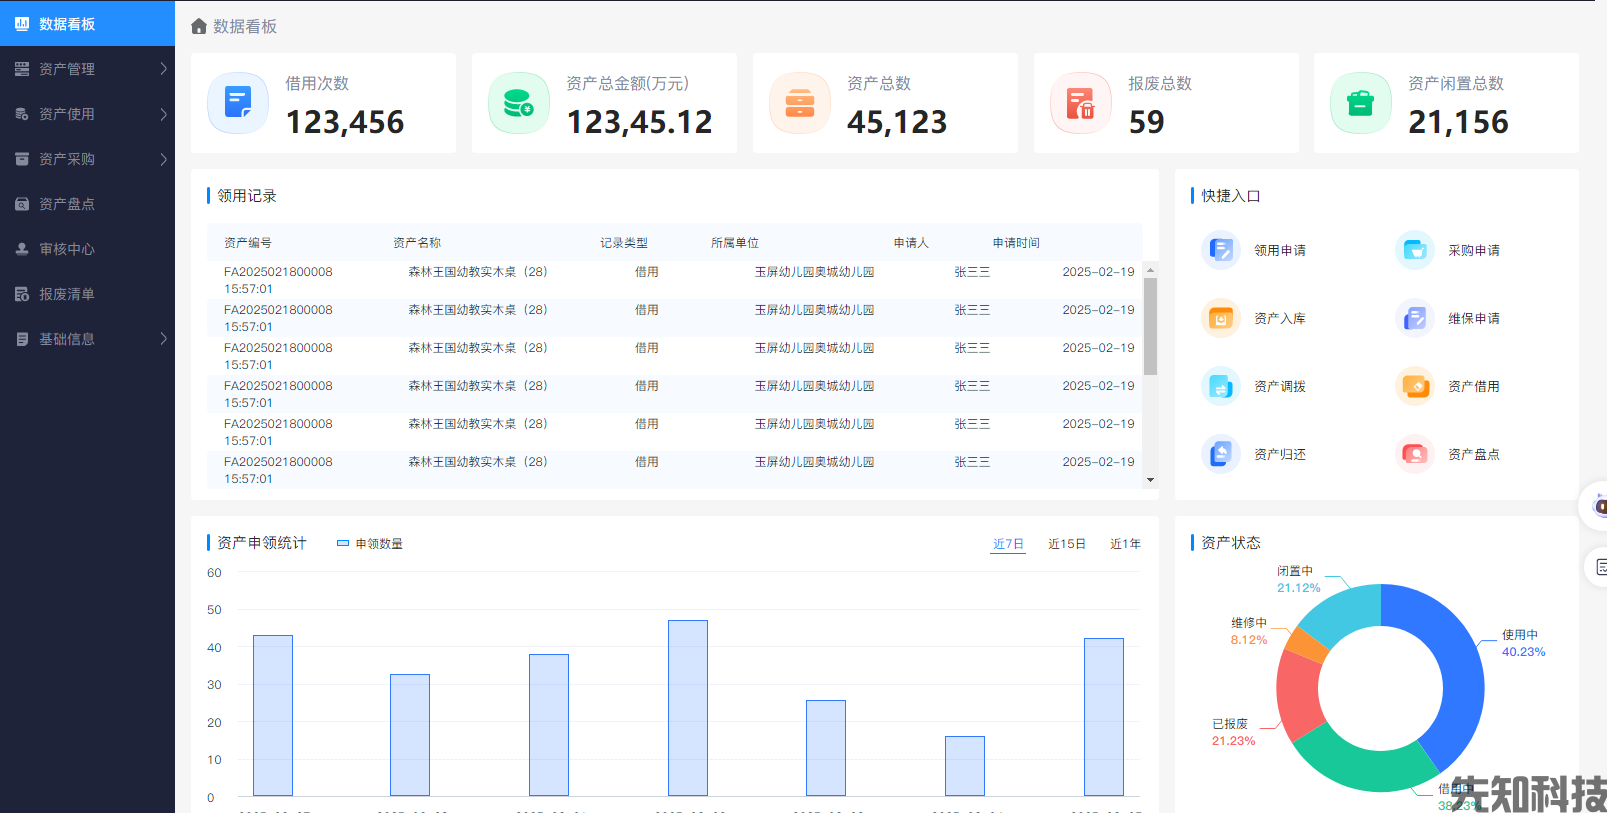Expand the 资产管理 sidebar menu
This screenshot has height=813, width=1607.
(87, 69)
